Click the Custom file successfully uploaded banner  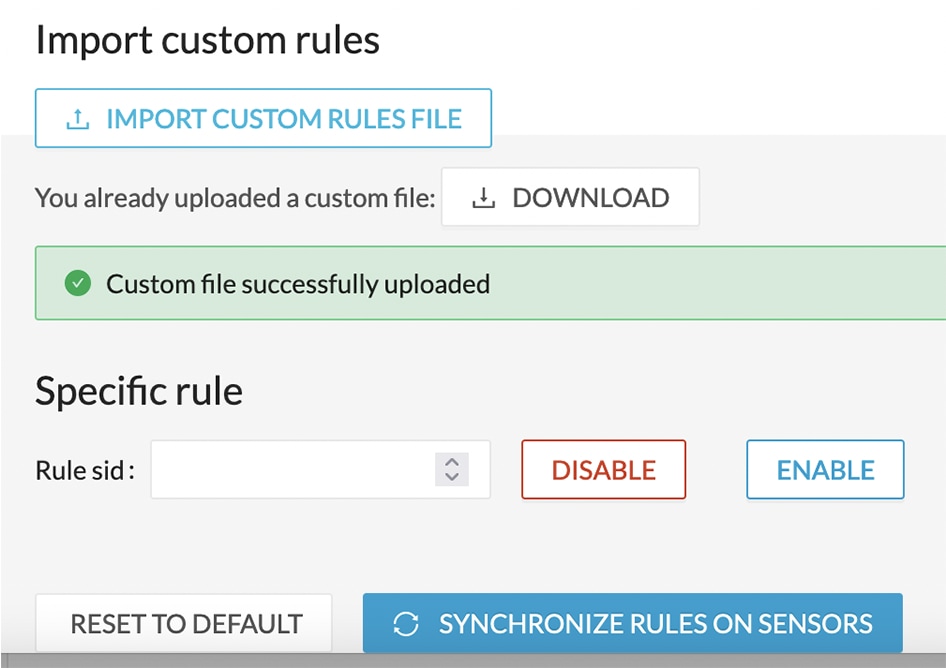[490, 283]
